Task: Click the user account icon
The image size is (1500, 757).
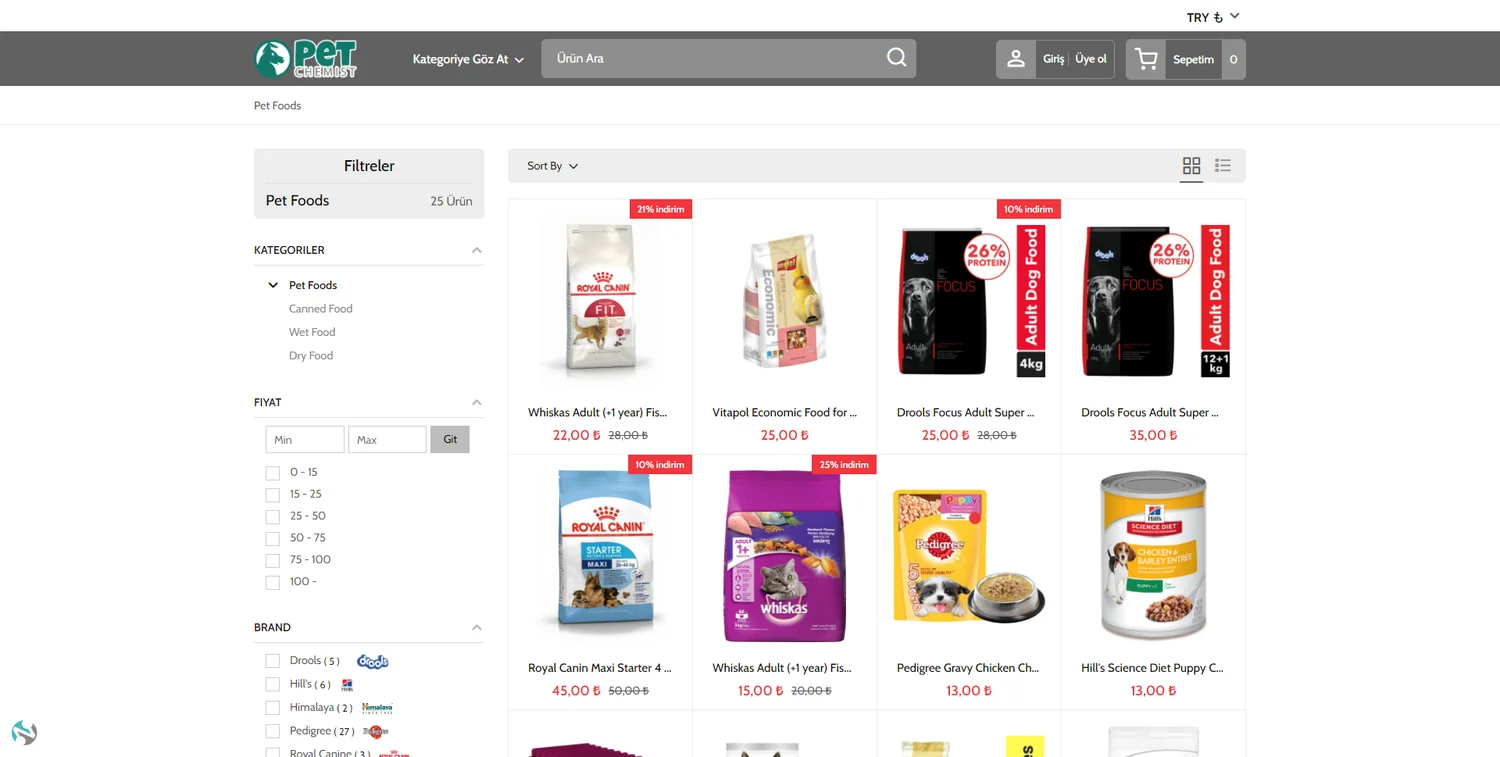Action: pyautogui.click(x=1016, y=59)
